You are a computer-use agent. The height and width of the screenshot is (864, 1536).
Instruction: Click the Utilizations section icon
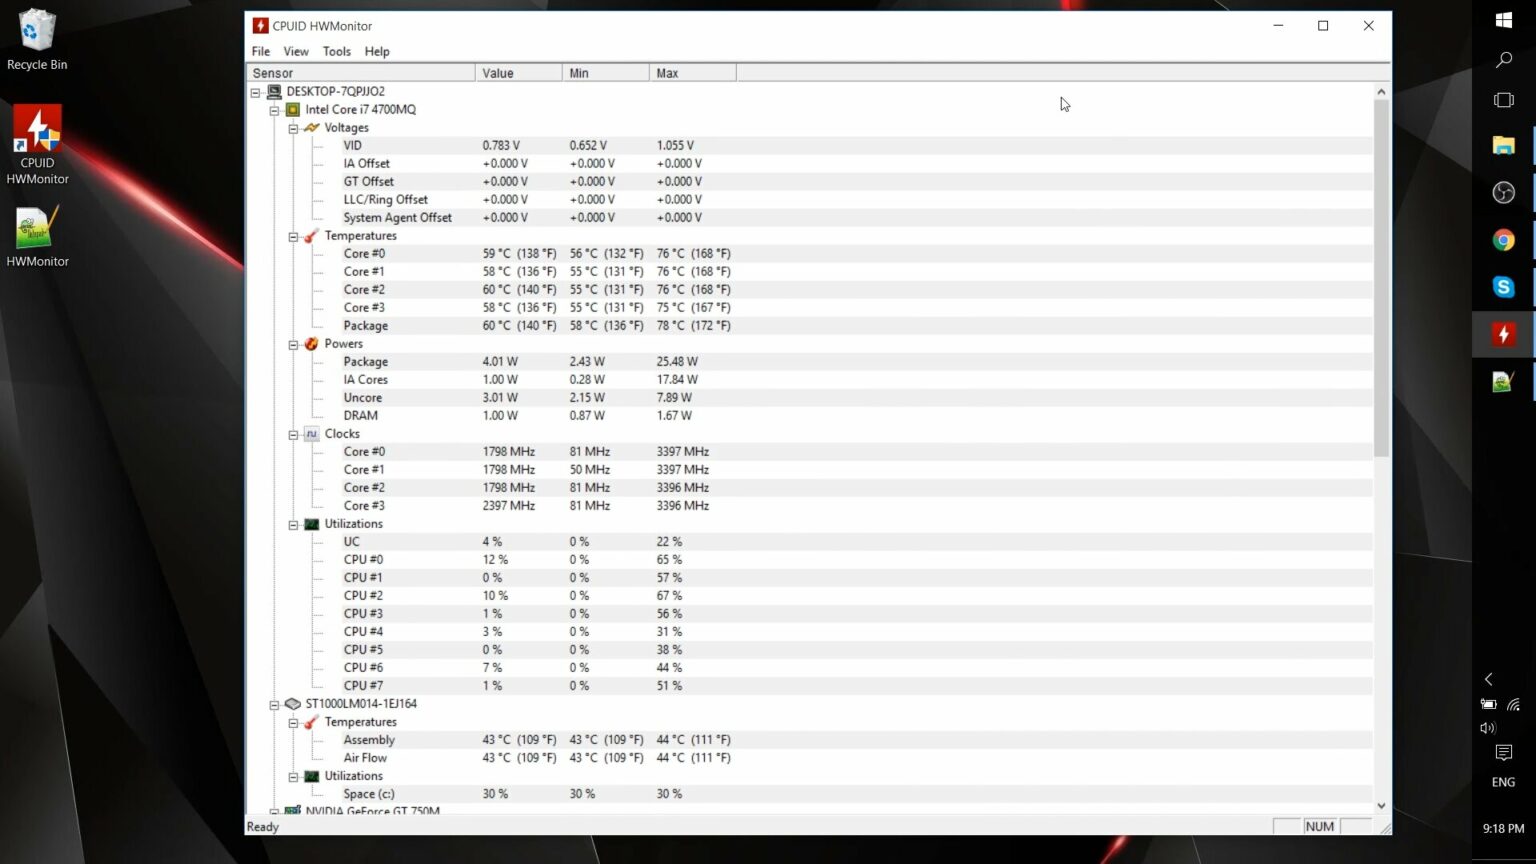[x=311, y=523]
